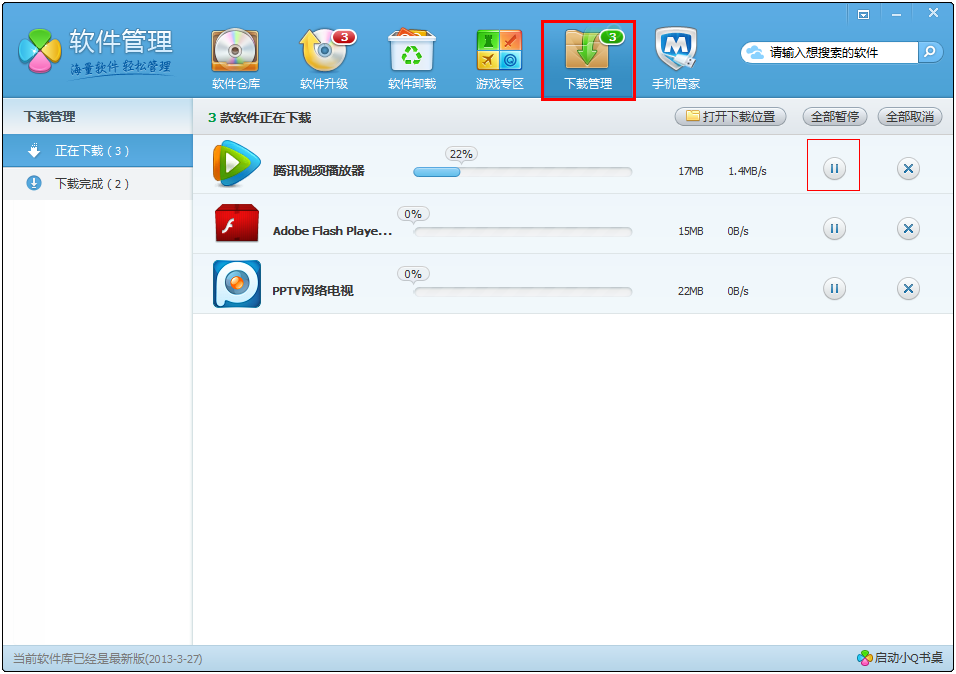This screenshot has width=956, height=674.
Task: Click the 全部暂停 button
Action: (x=834, y=117)
